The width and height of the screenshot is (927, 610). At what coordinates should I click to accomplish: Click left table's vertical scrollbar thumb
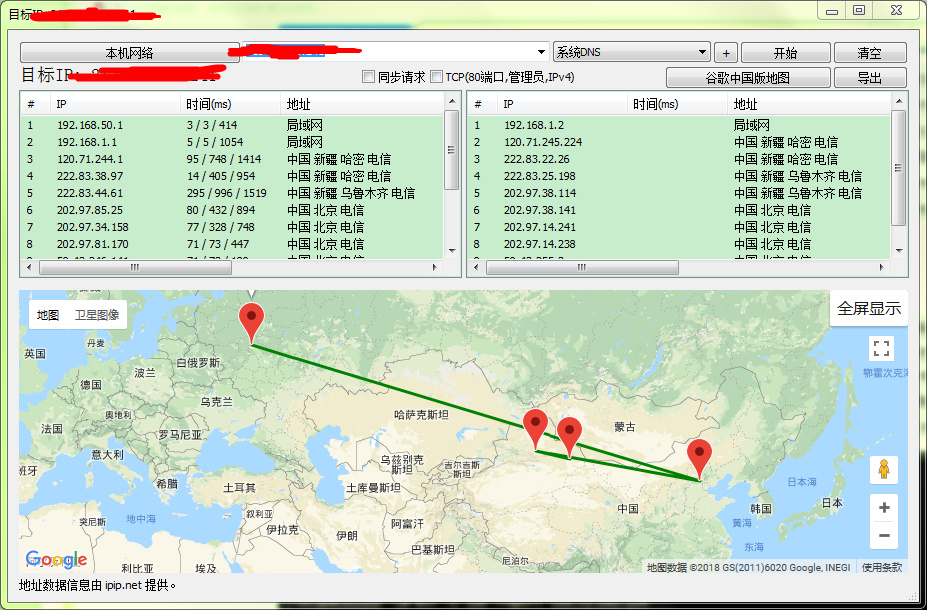tap(452, 150)
